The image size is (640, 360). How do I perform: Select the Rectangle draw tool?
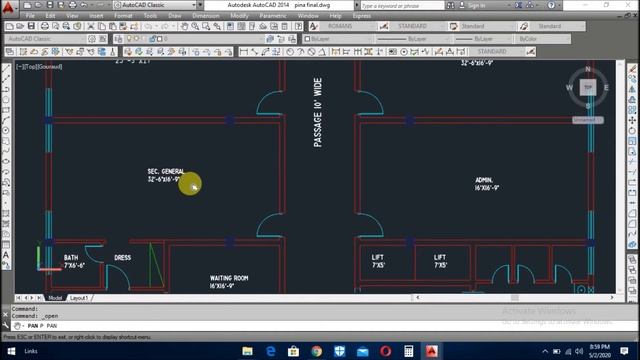point(6,109)
